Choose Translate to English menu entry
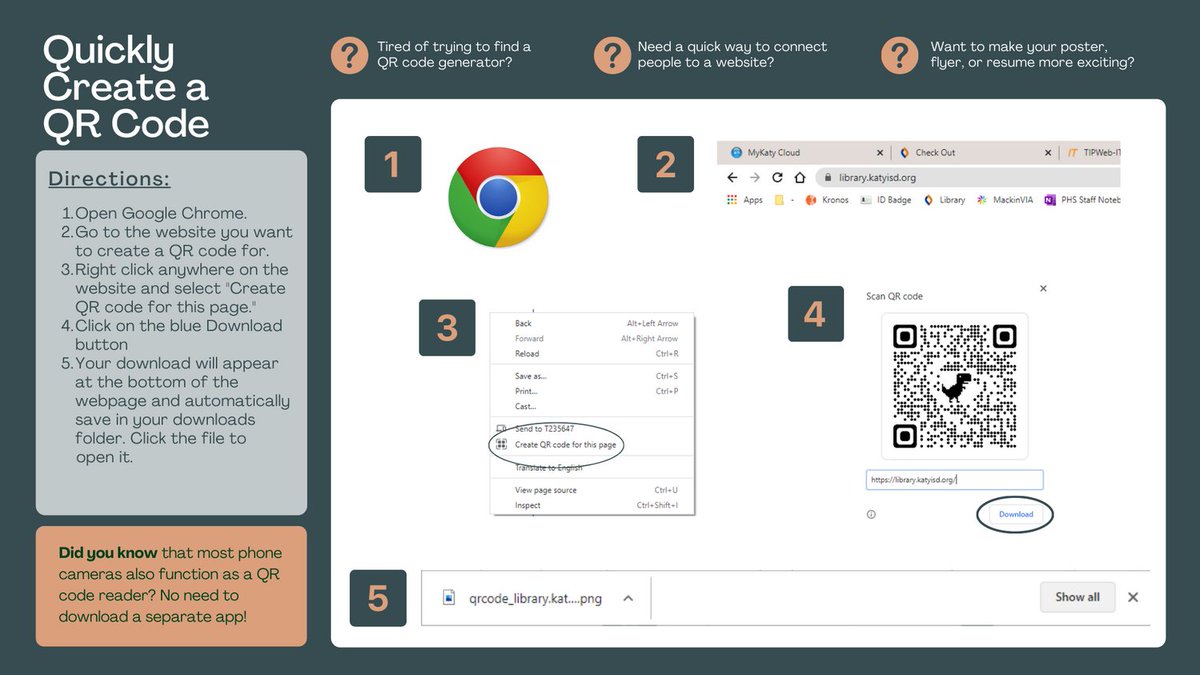Viewport: 1200px width, 675px height. (x=592, y=468)
